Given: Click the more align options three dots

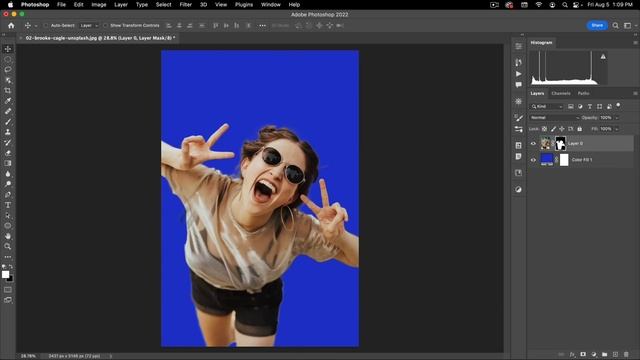Looking at the screenshot, I should [262, 25].
